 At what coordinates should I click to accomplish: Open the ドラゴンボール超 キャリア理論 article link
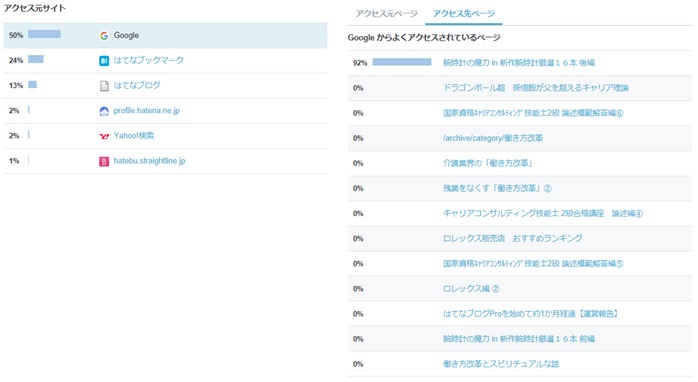pos(536,88)
